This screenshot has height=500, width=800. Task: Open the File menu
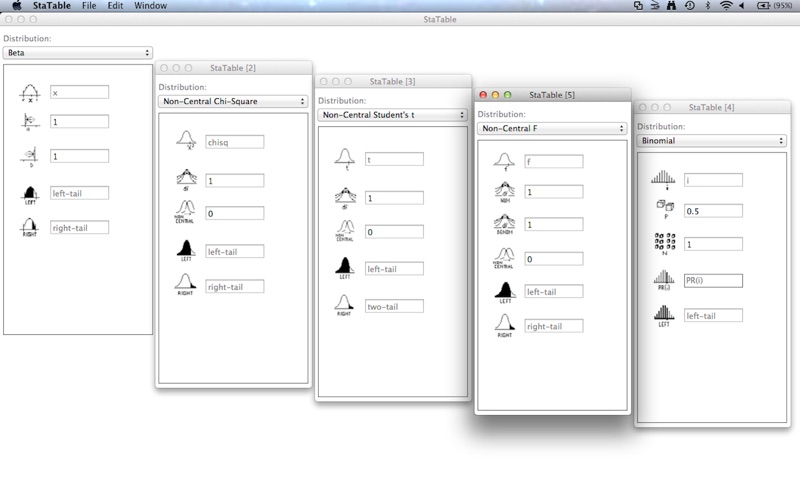point(89,6)
